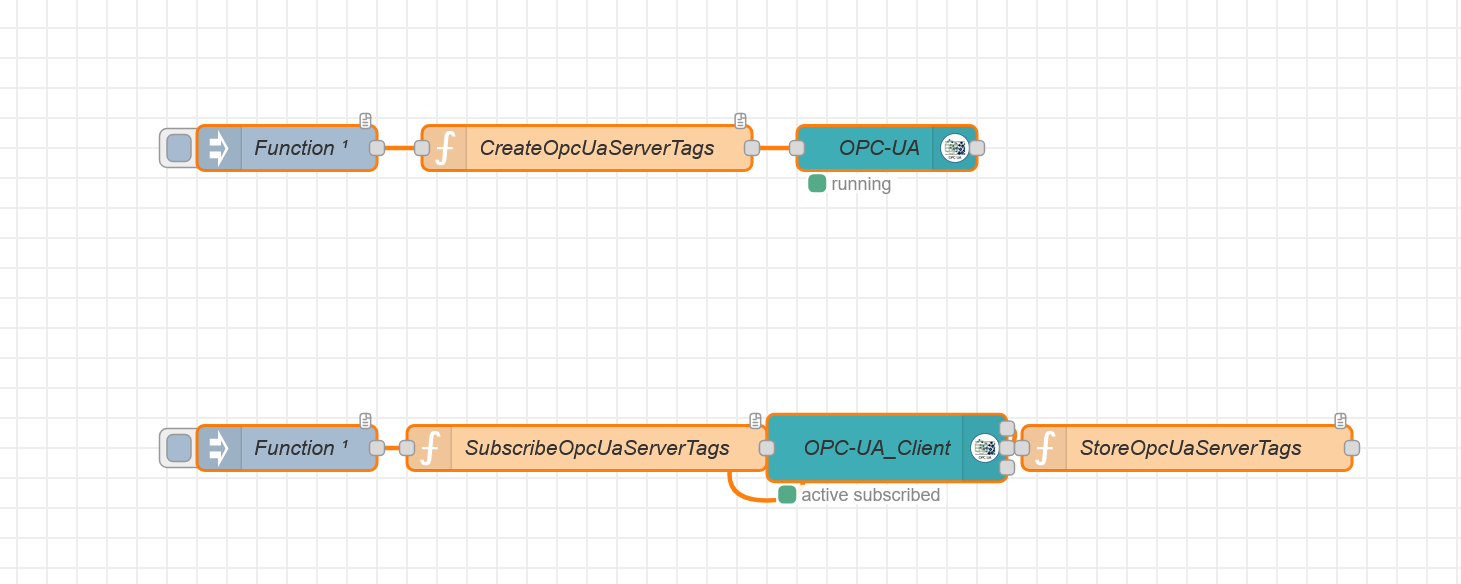The image size is (1461, 584).
Task: Click the arrow icon on the bottom inject node
Action: 218,448
